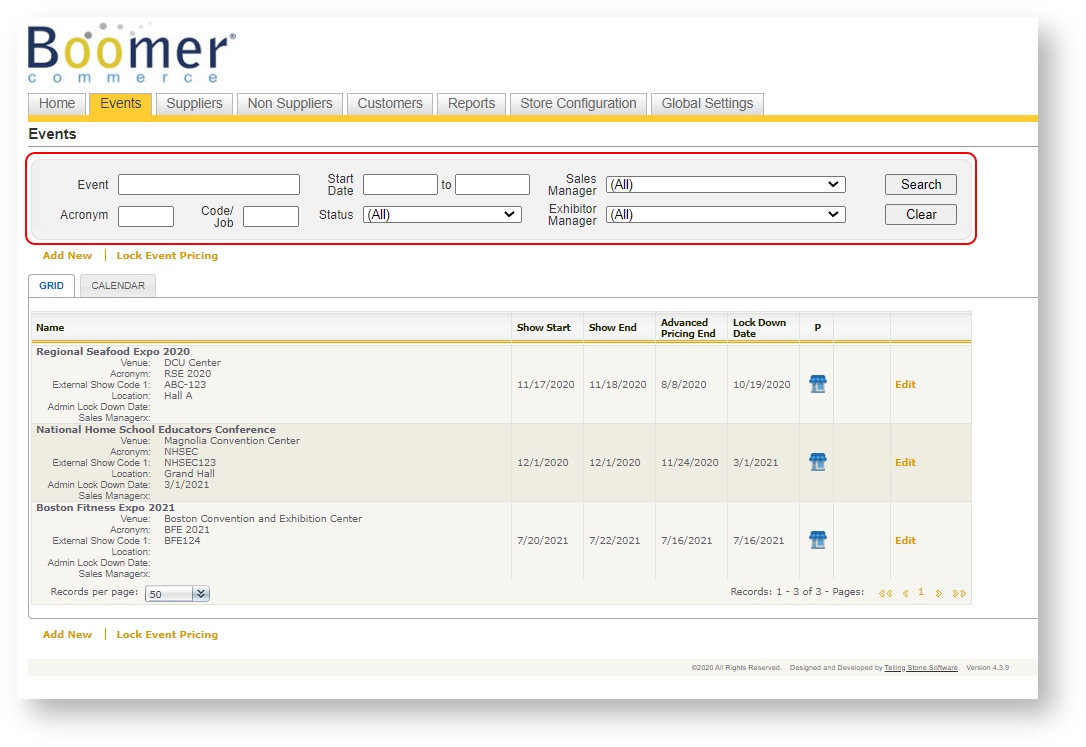Image resolution: width=1086 pixels, height=747 pixels.
Task: Edit the Boston Fitness Expo 2021 event
Action: [905, 541]
